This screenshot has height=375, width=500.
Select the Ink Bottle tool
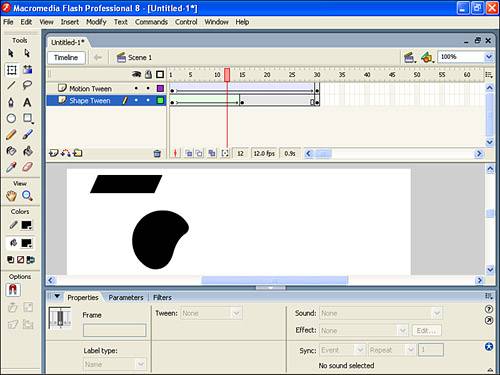click(x=11, y=151)
